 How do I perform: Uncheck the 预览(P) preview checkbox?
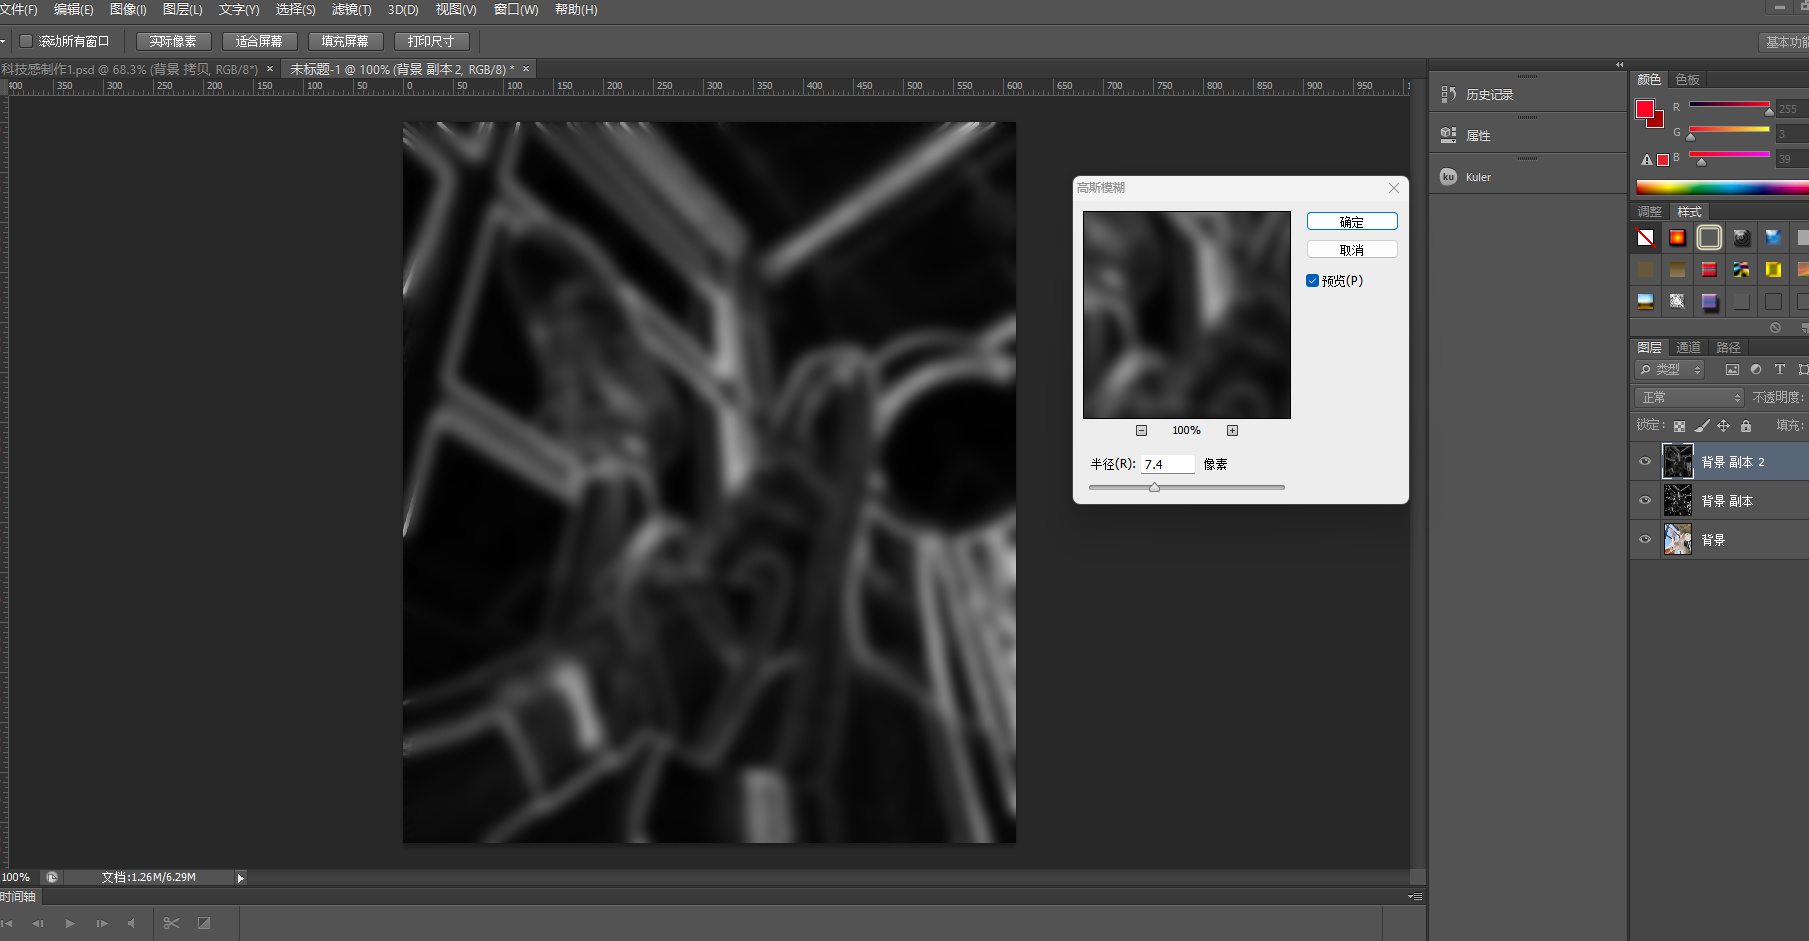(1313, 281)
